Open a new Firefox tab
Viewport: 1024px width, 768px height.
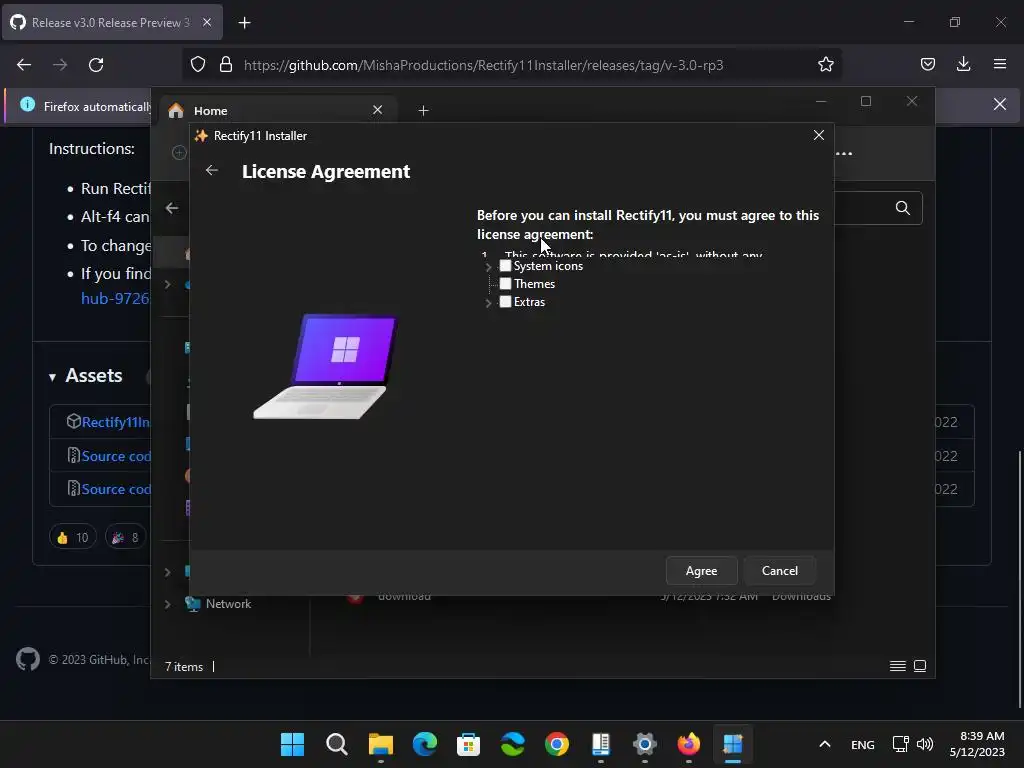pos(244,23)
